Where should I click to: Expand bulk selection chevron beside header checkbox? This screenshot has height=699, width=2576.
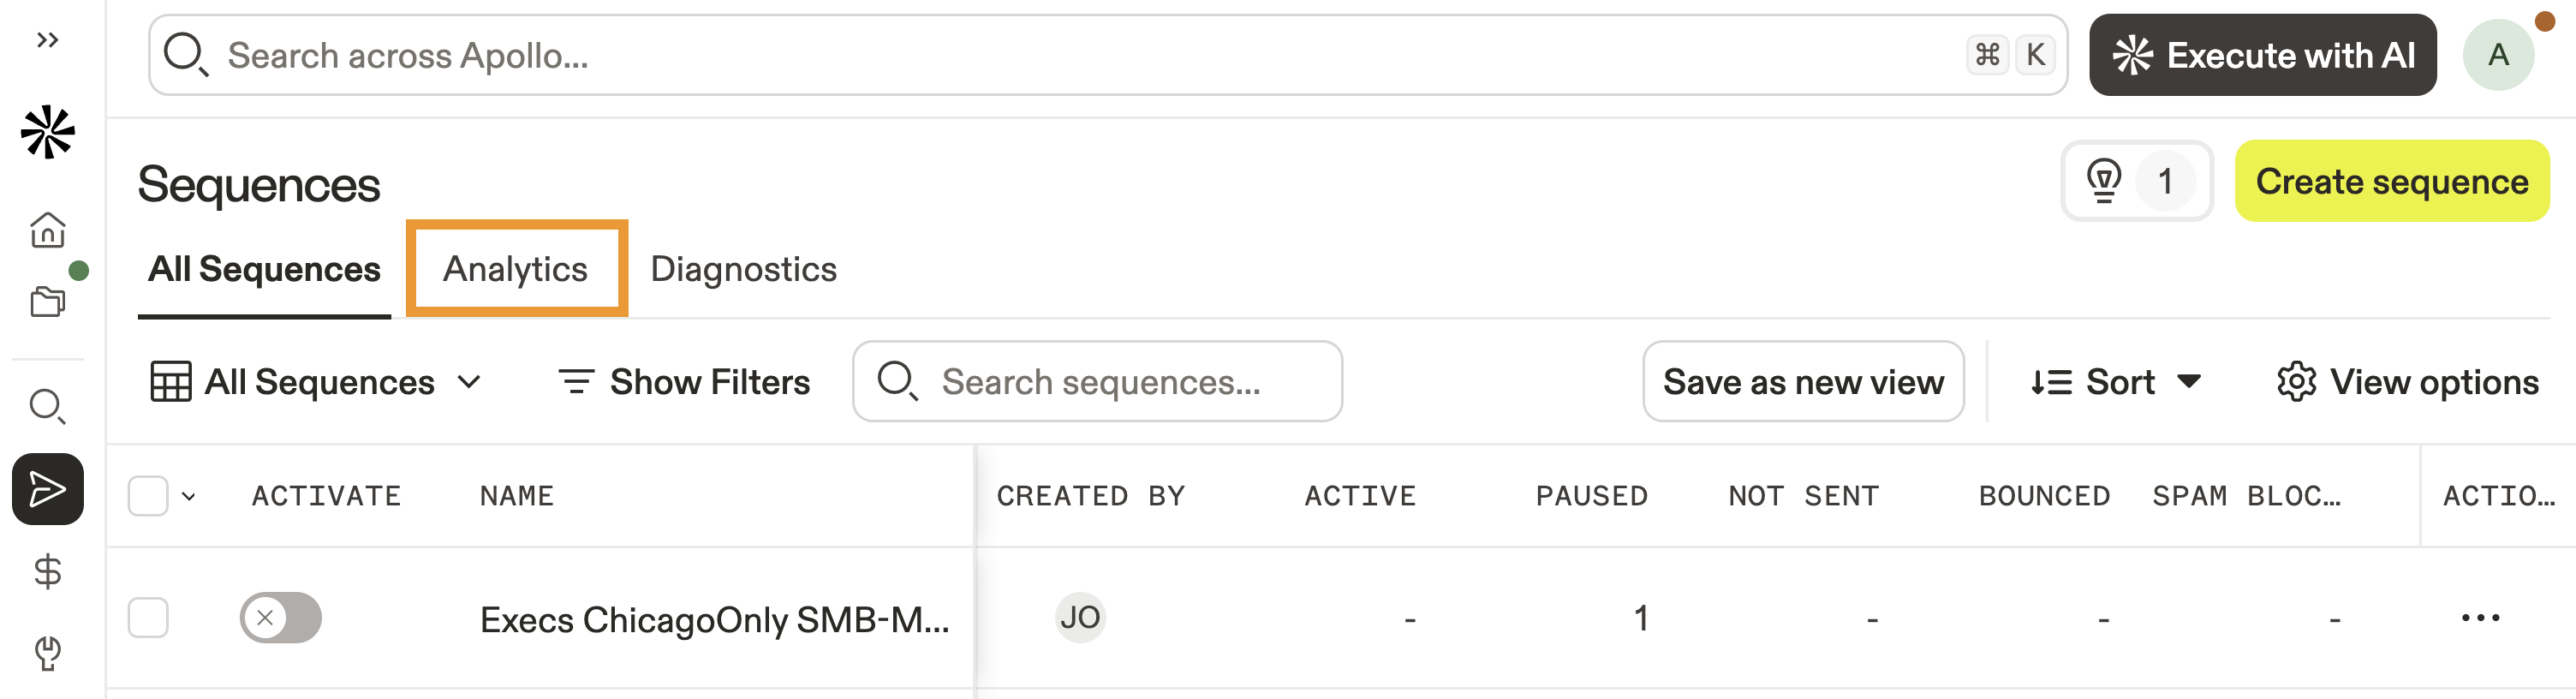(x=189, y=496)
